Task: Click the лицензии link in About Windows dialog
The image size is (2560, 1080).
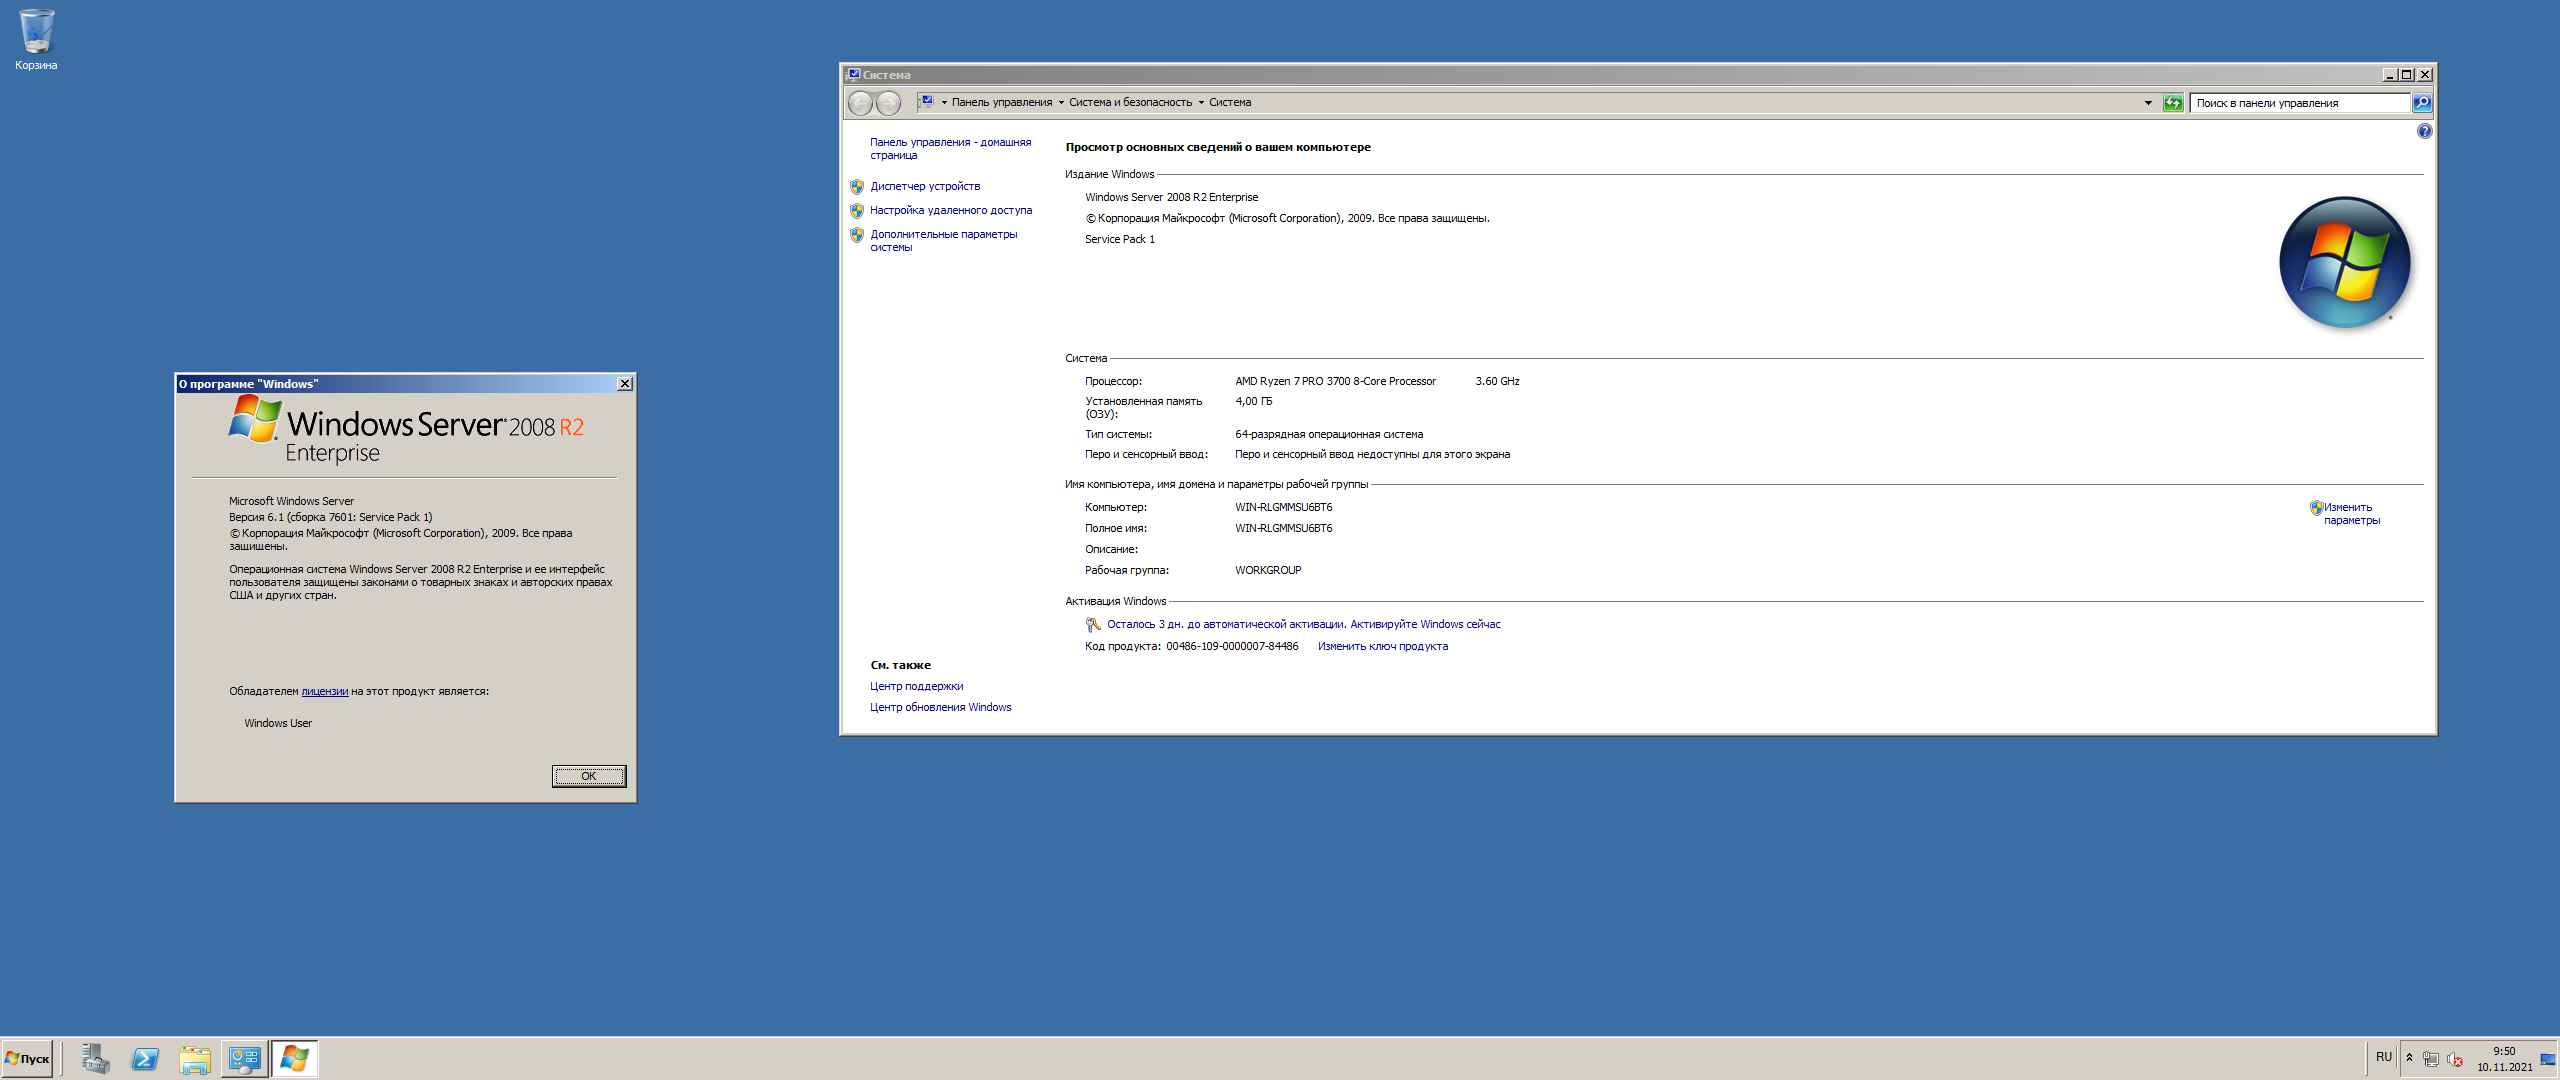Action: pos(324,692)
